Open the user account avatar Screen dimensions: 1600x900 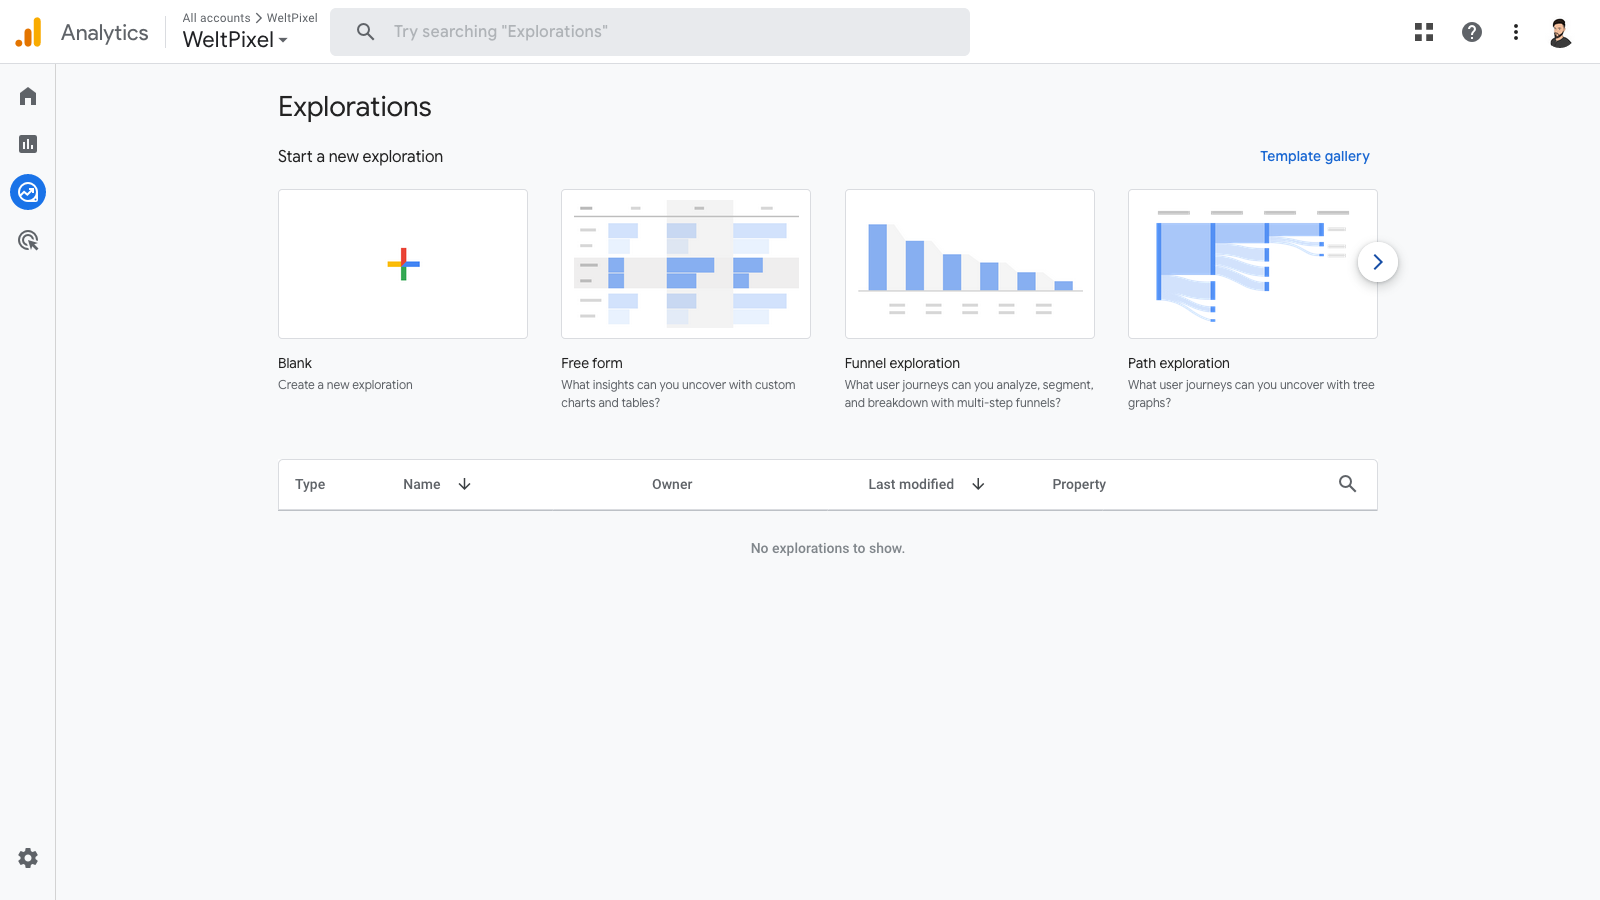coord(1560,32)
